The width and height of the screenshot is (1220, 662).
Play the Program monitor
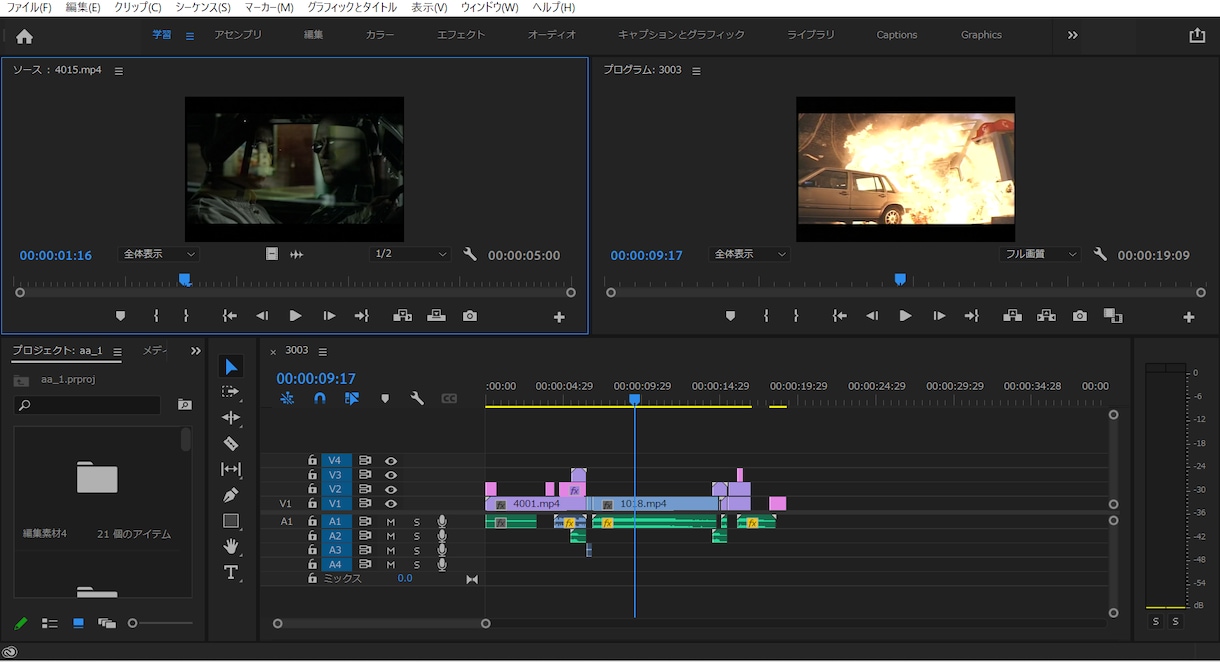tap(905, 316)
